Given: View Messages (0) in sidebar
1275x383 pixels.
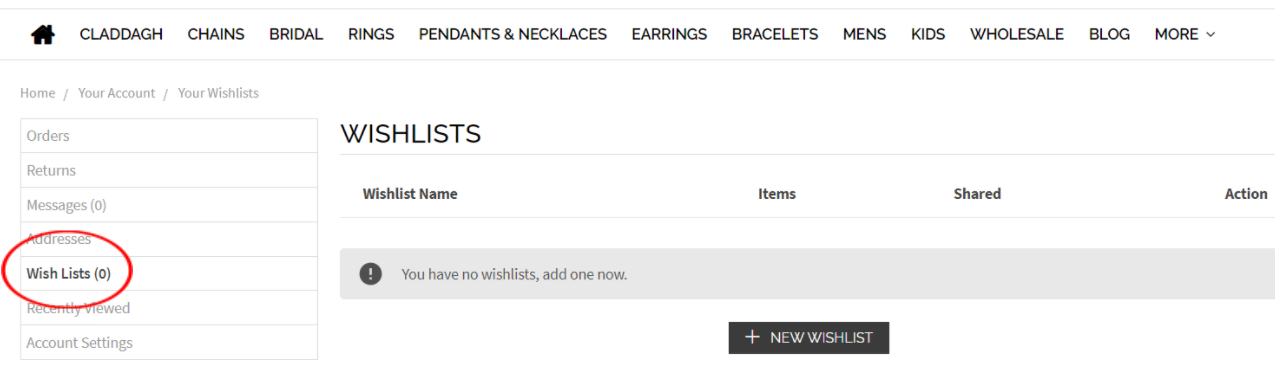Looking at the screenshot, I should tap(169, 205).
